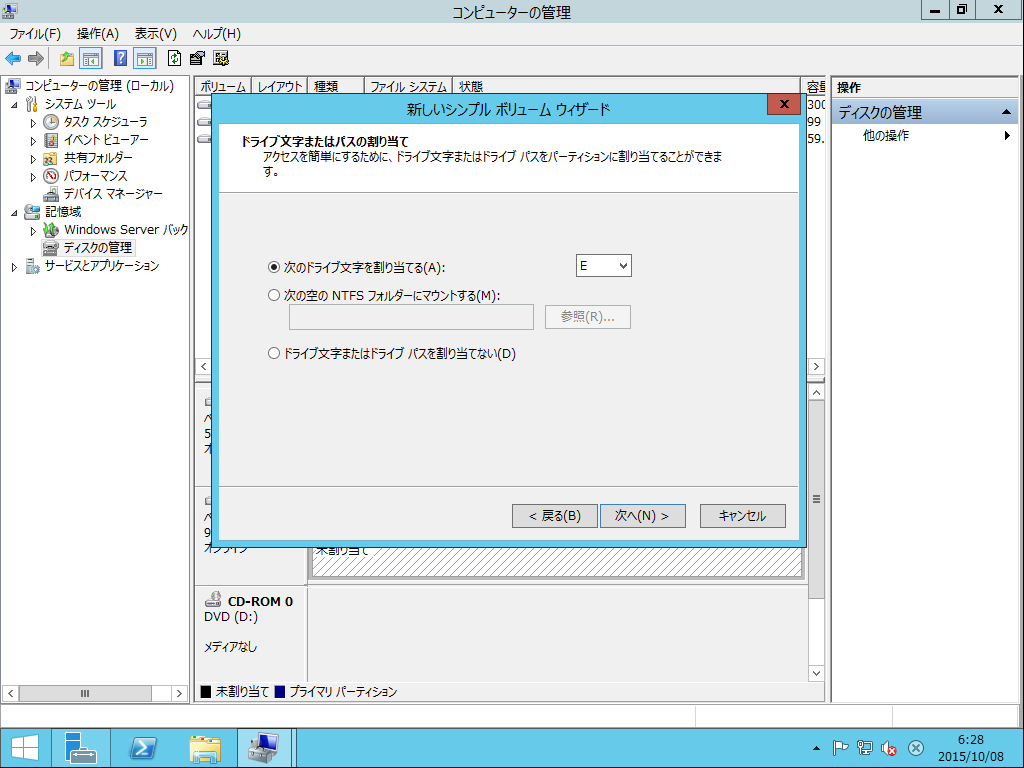Select 'Assign the following drive letter' radio button
Screen dimensions: 1024x768
click(274, 267)
